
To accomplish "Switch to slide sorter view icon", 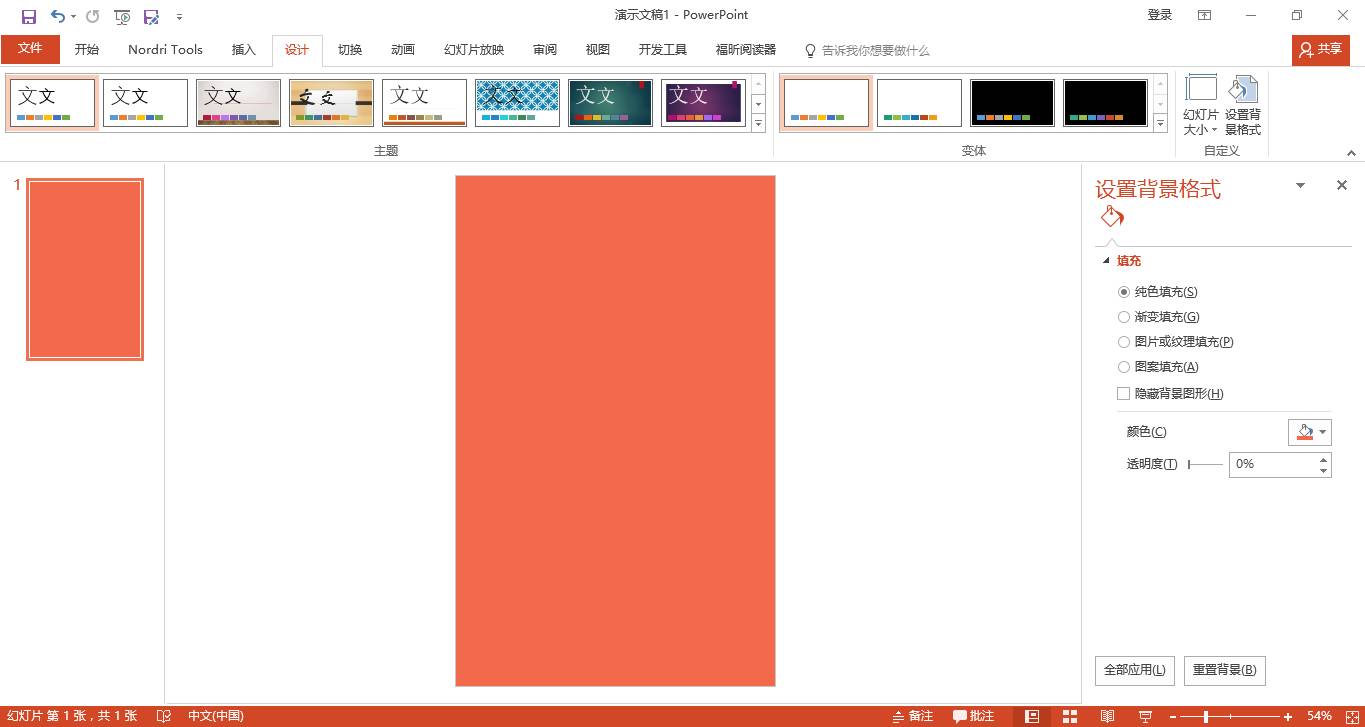I will pos(1070,716).
